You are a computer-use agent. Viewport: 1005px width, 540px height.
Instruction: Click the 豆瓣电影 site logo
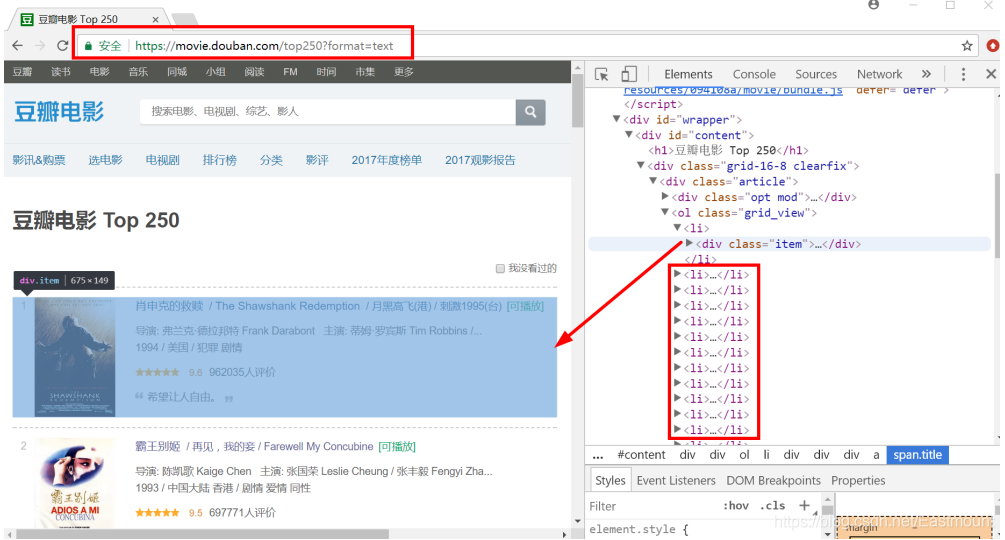click(59, 112)
